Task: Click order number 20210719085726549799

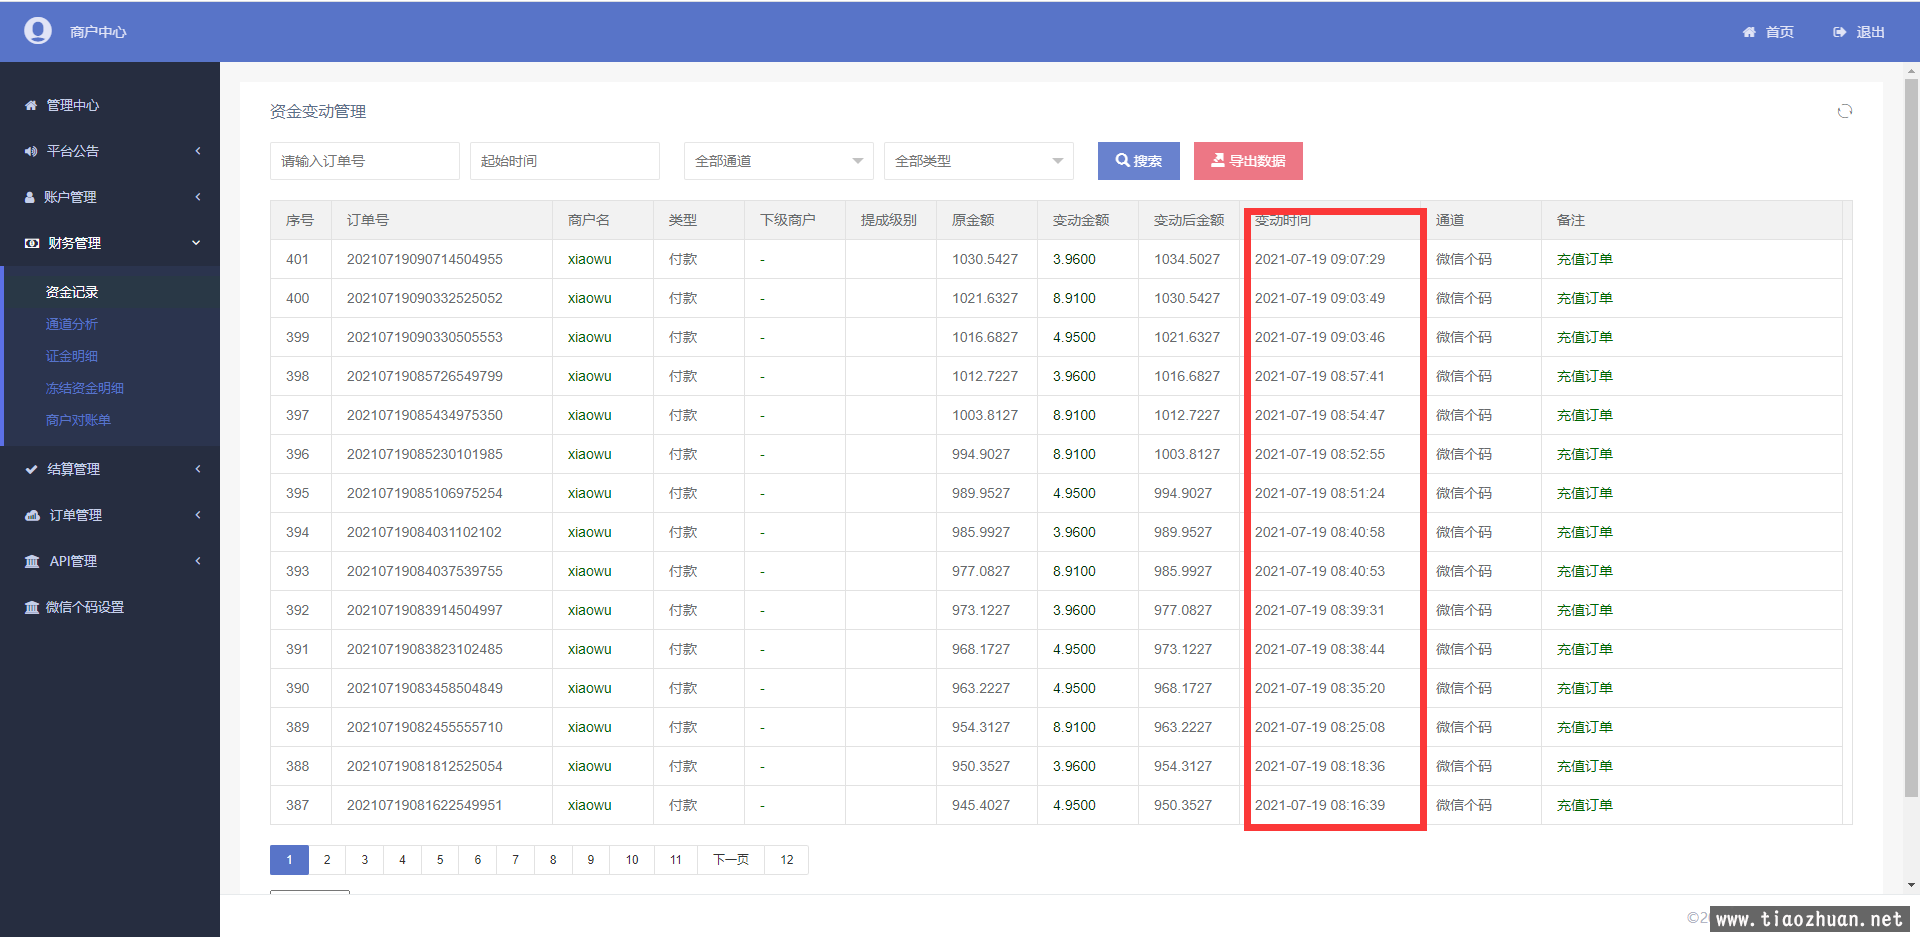Action: pos(425,376)
